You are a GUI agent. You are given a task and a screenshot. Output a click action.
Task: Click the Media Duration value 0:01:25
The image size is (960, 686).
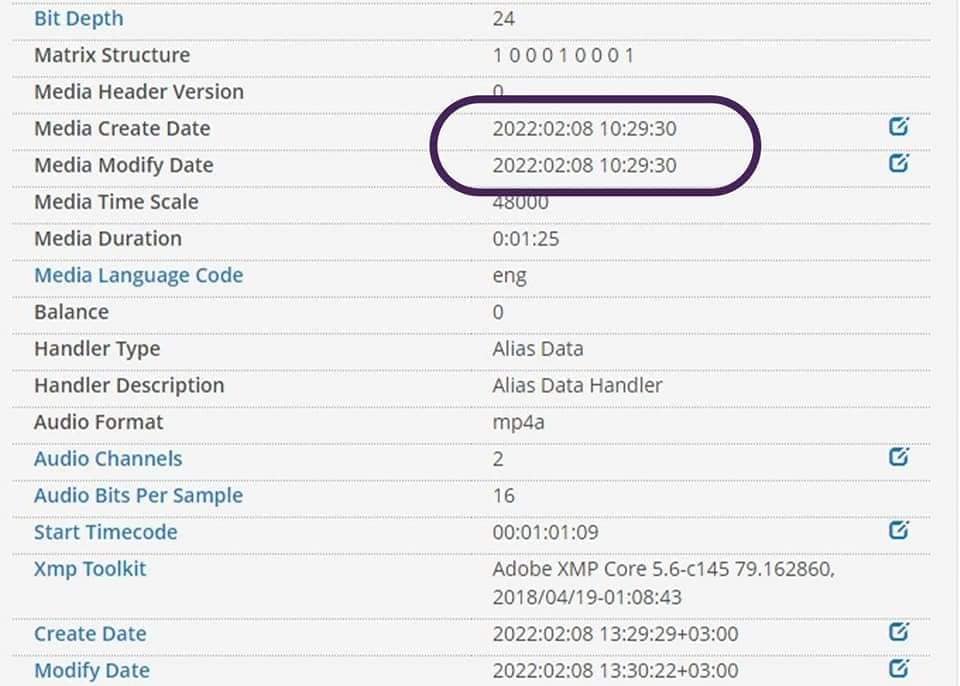tap(527, 238)
